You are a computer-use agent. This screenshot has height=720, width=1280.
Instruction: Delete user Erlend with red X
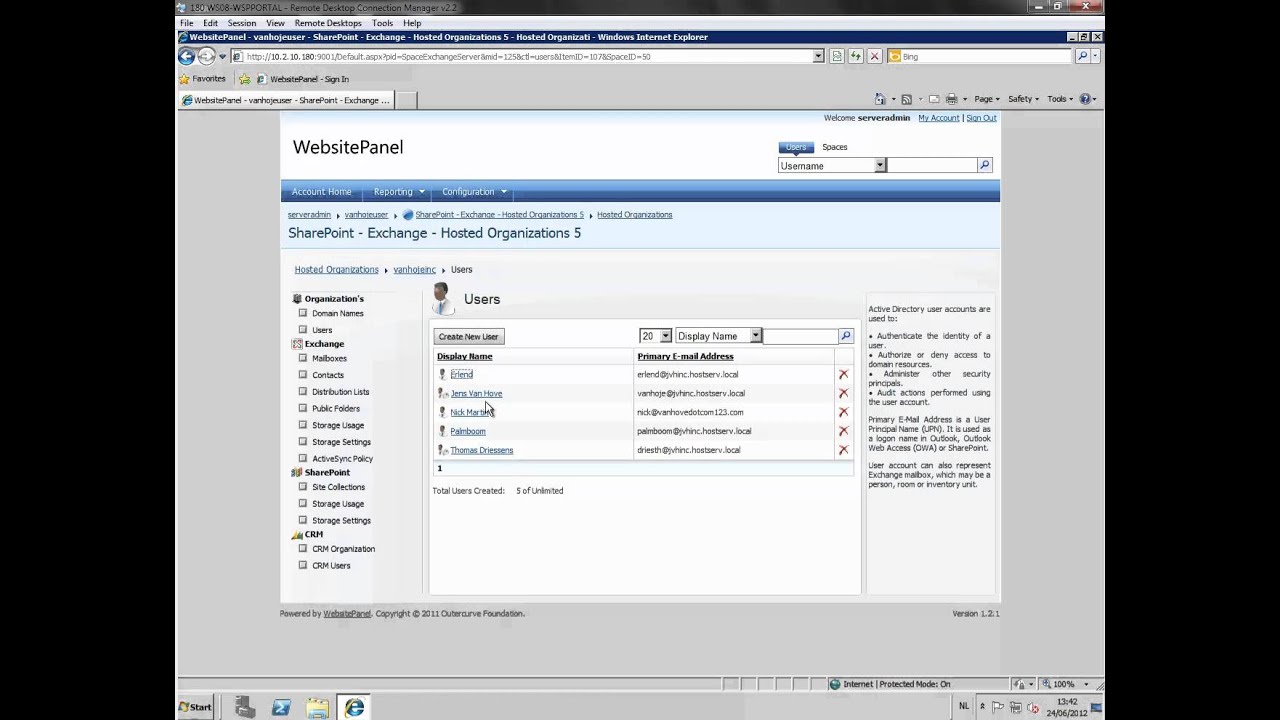tap(843, 375)
